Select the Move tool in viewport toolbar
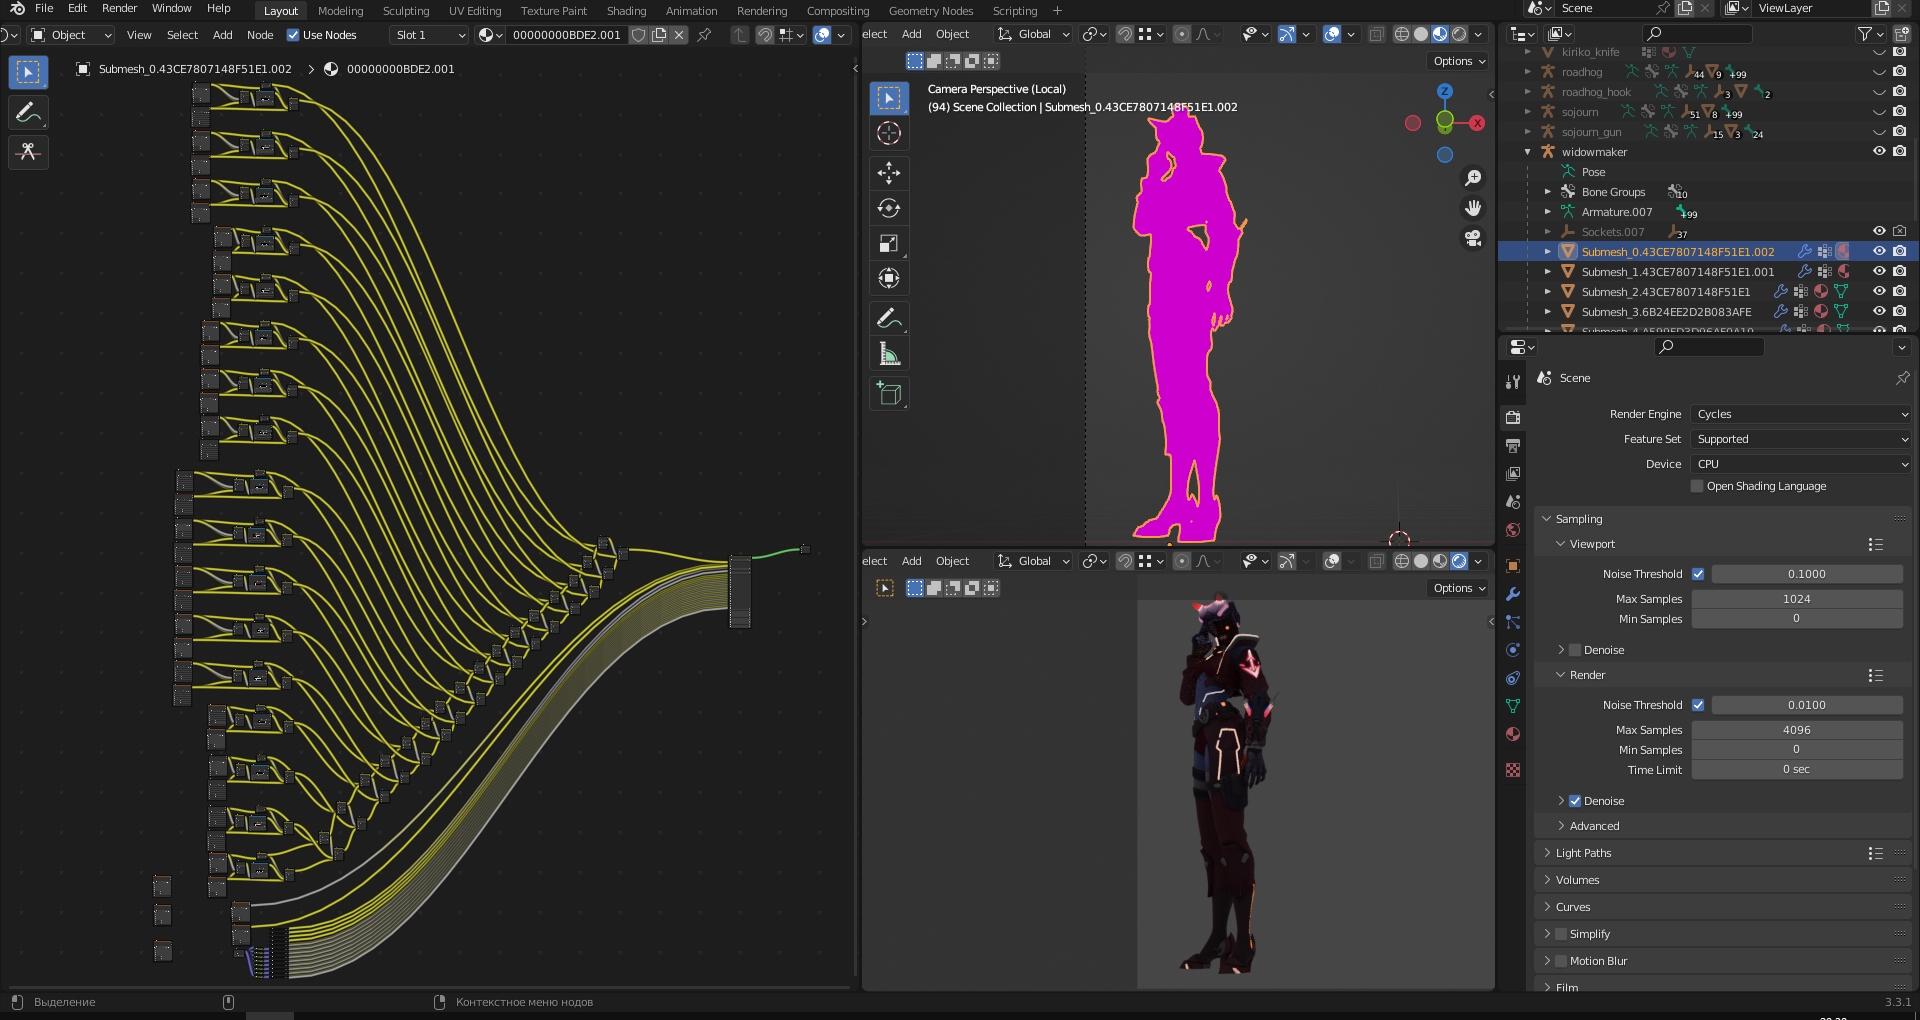The image size is (1920, 1020). tap(888, 173)
